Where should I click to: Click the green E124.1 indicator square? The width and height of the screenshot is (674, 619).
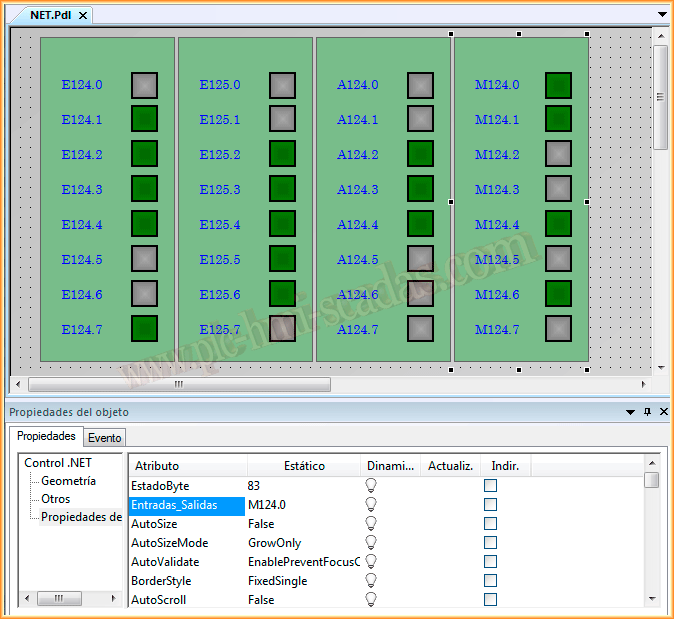pyautogui.click(x=144, y=120)
